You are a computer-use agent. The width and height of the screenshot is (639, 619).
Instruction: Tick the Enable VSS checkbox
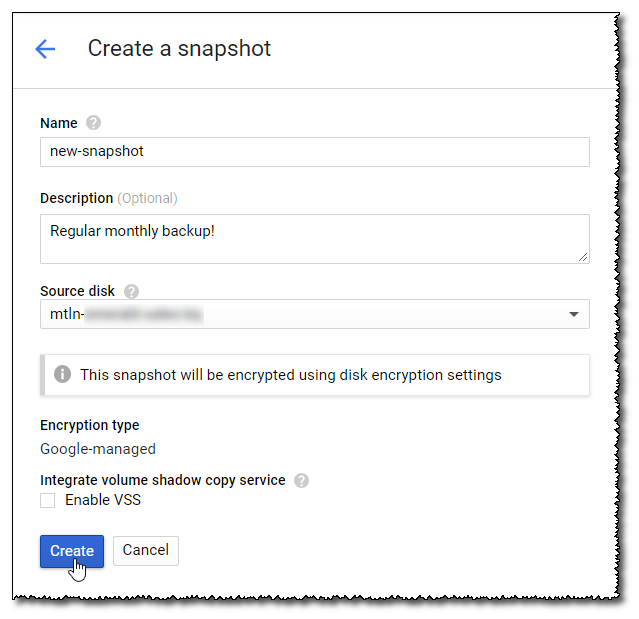click(x=48, y=500)
